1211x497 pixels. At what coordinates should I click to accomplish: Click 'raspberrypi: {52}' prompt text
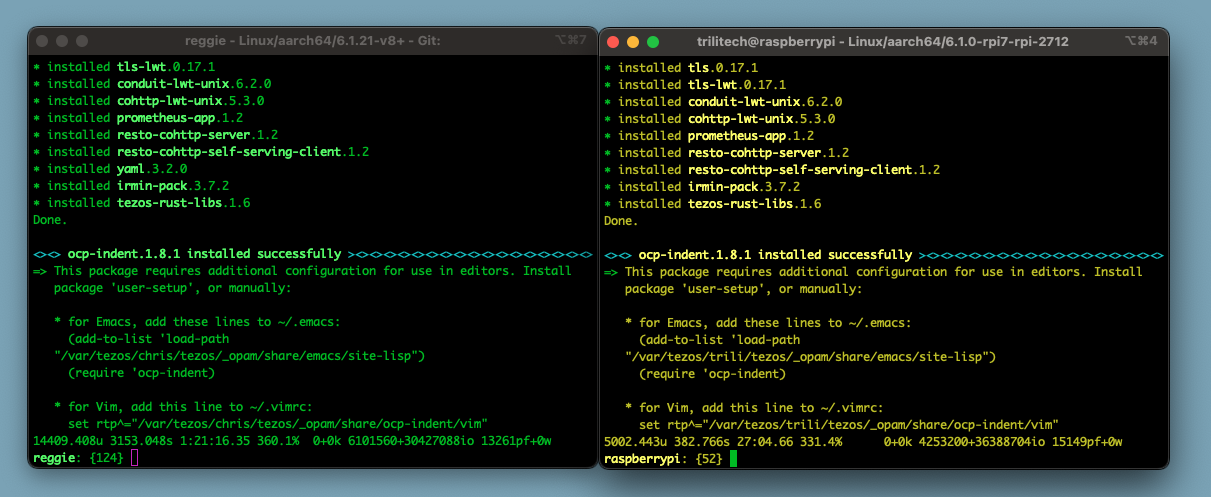[664, 458]
